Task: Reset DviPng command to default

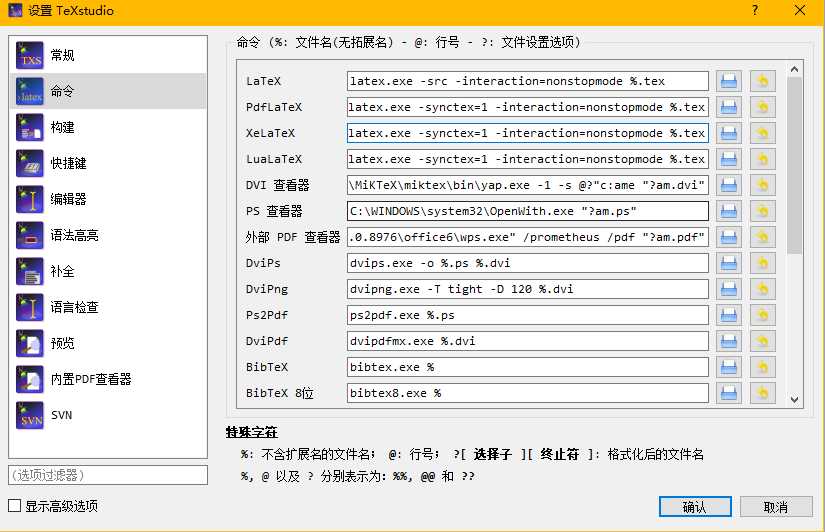Action: (762, 289)
